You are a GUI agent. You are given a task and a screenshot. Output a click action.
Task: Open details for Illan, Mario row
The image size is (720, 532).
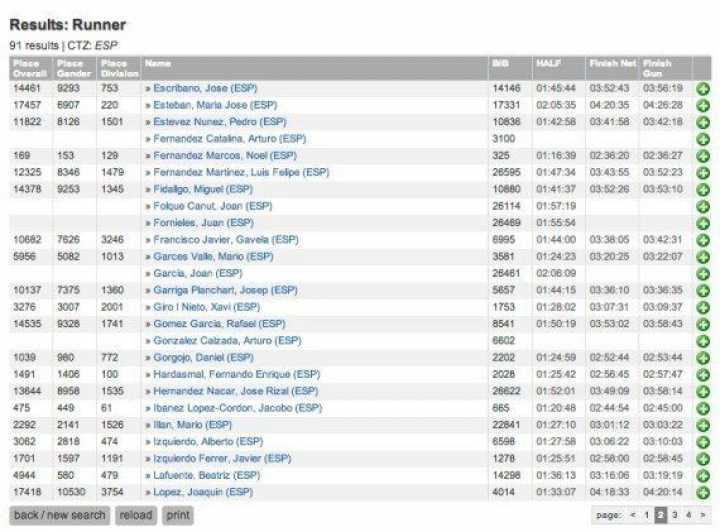[702, 426]
